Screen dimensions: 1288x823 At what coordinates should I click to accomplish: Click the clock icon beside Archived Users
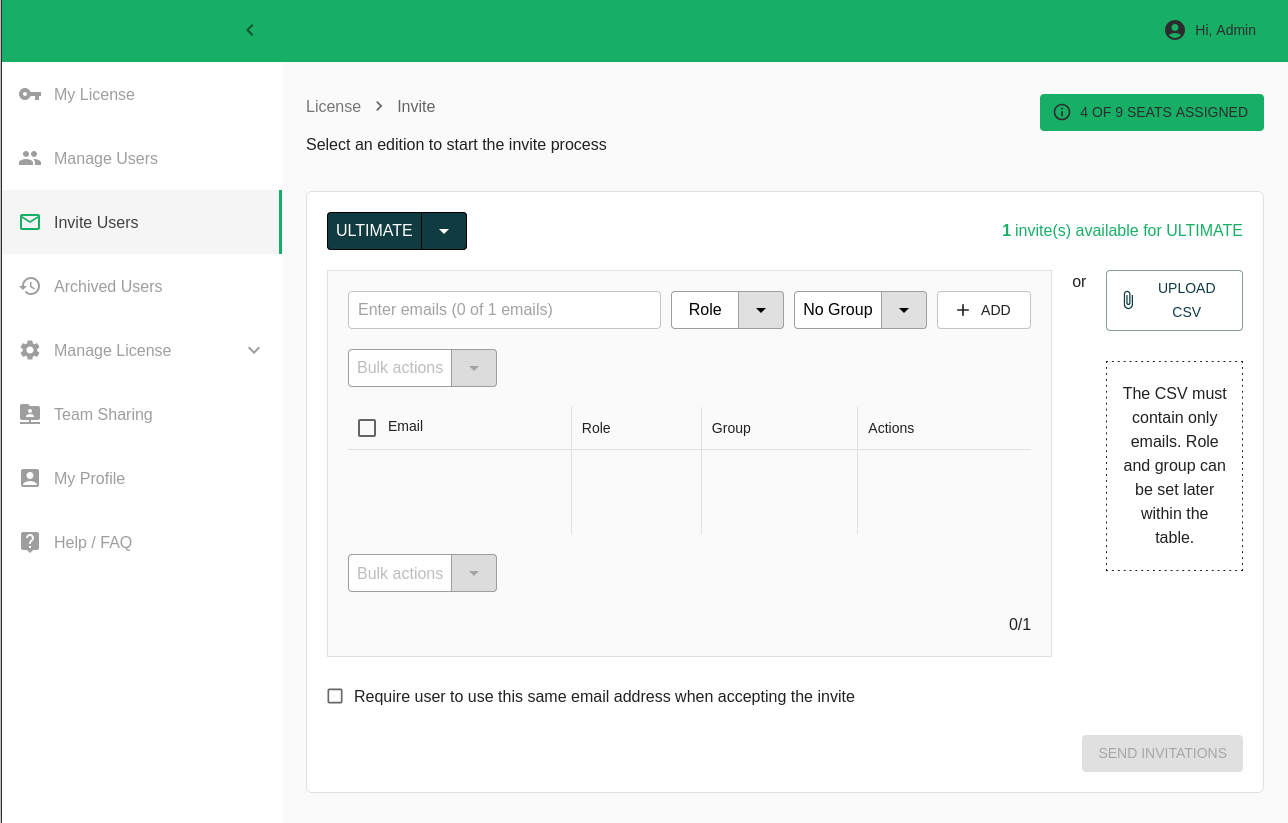tap(30, 286)
